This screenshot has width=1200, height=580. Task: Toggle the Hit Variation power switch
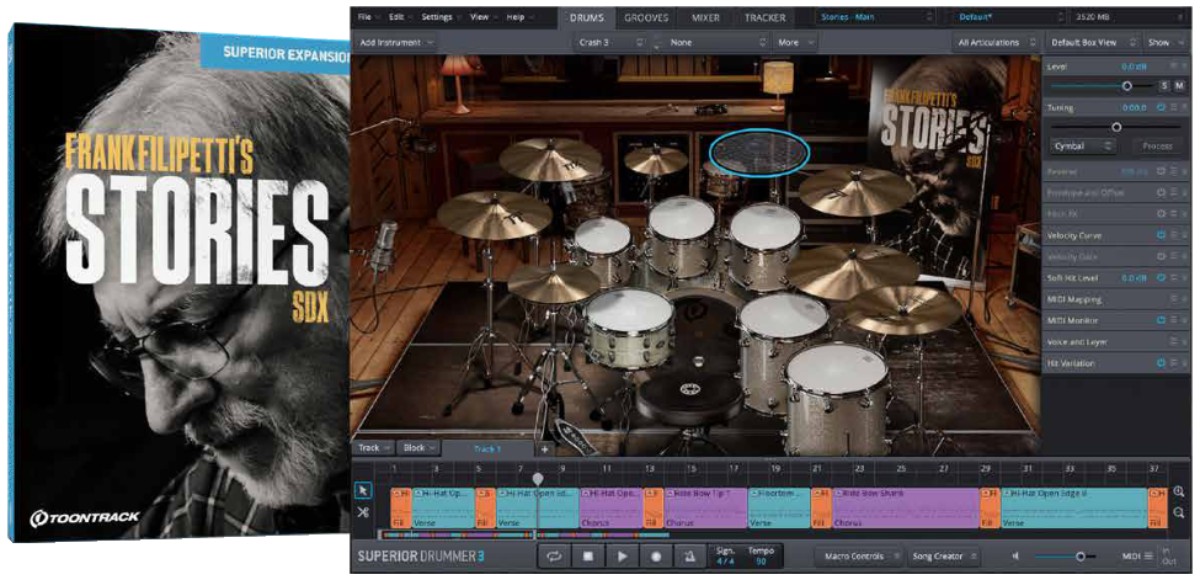[1161, 363]
